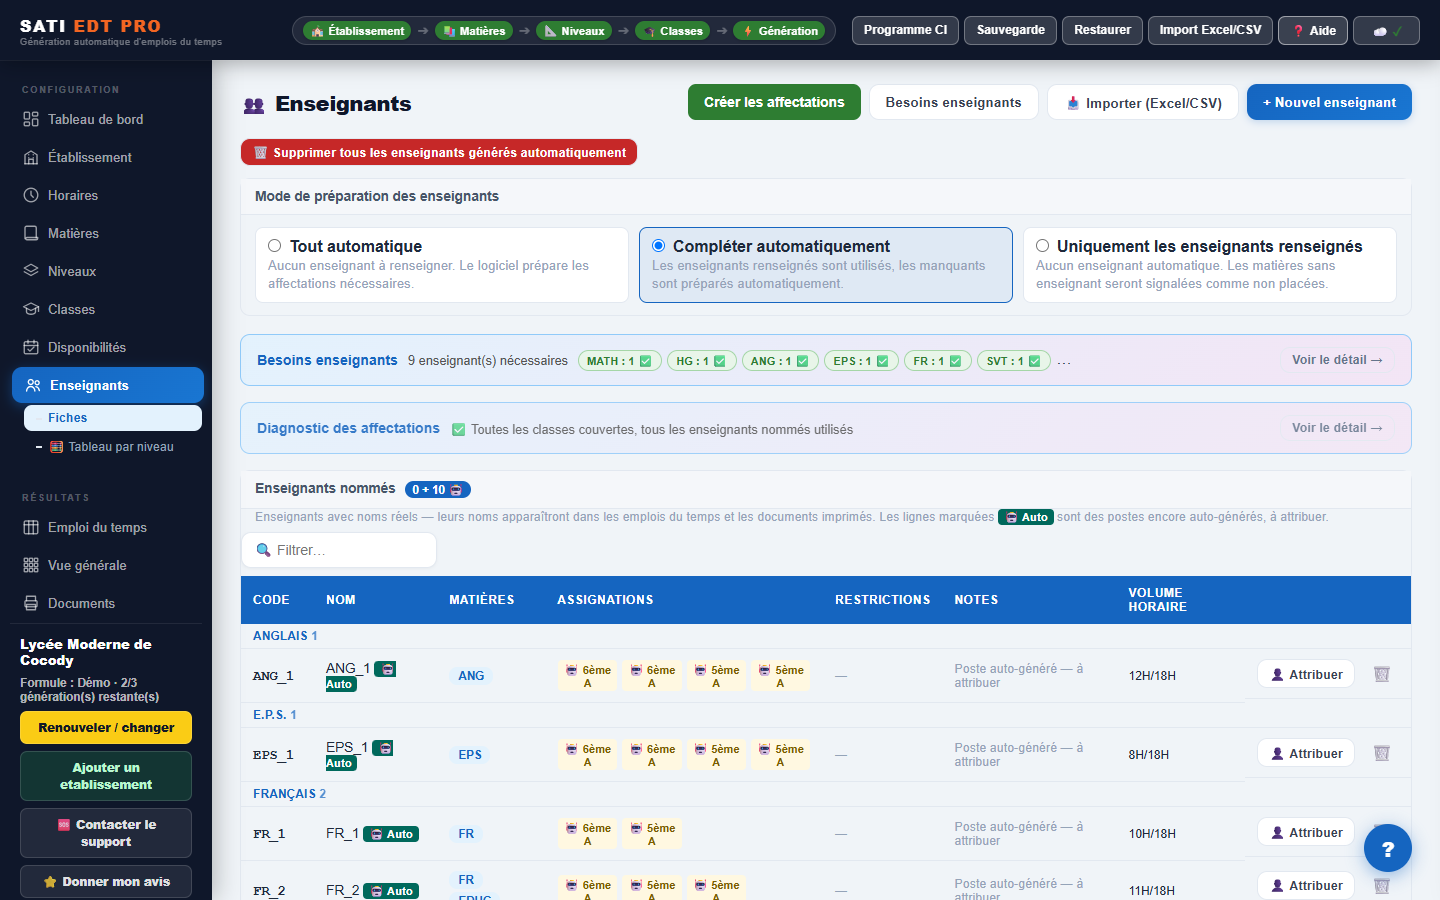Open Établissement sidebar entry

pyautogui.click(x=107, y=157)
